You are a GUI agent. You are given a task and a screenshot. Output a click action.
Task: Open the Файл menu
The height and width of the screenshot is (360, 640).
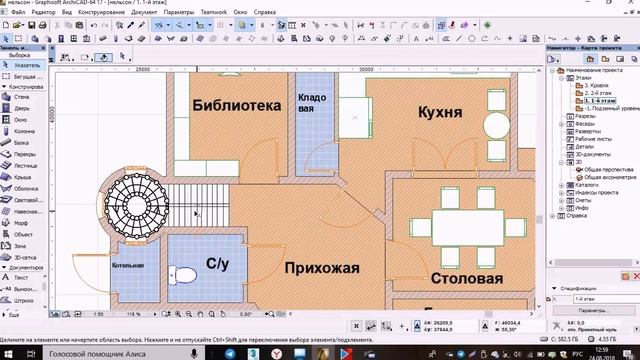pos(18,12)
